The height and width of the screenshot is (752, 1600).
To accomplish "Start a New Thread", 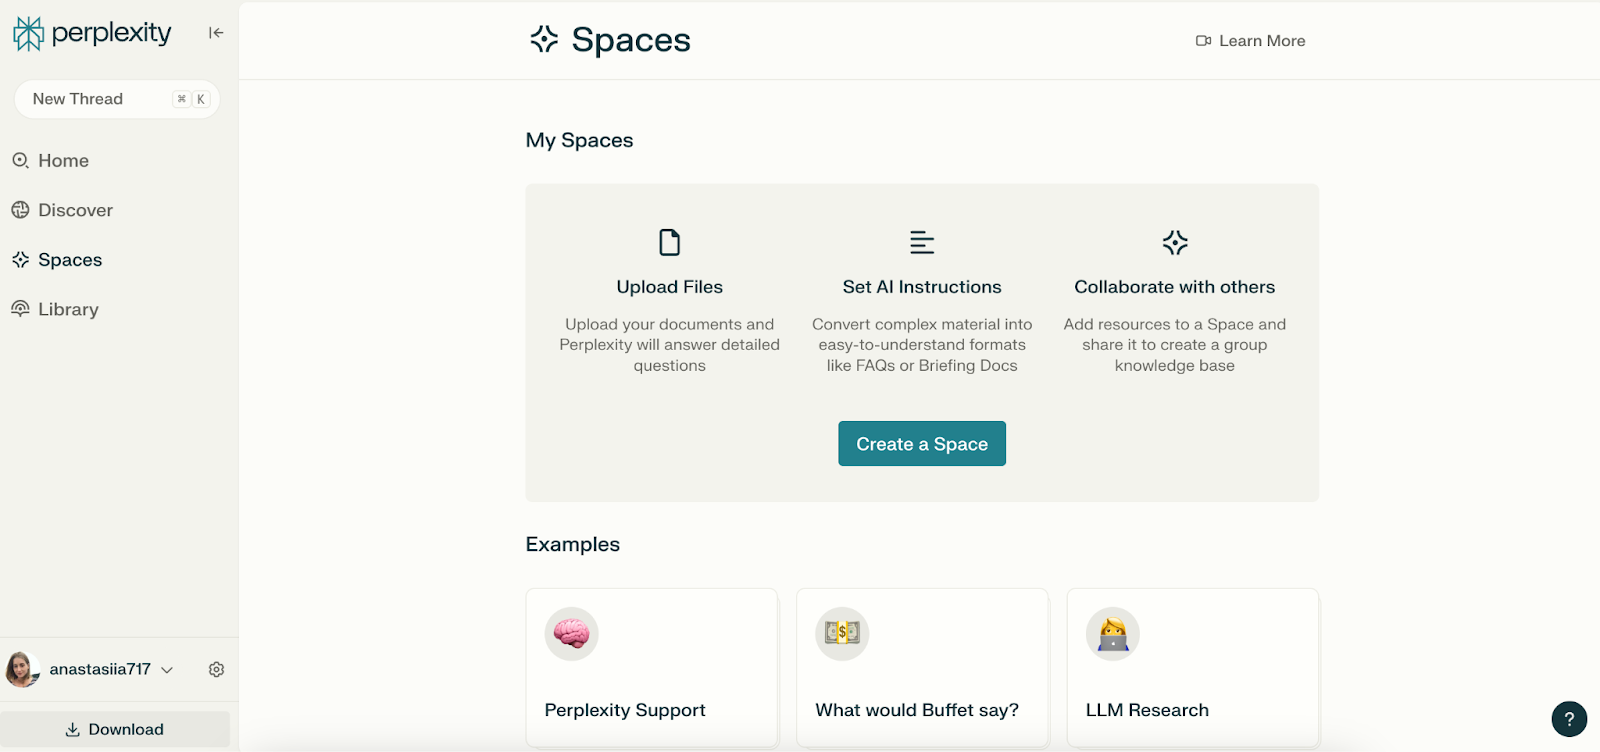I will click(117, 99).
